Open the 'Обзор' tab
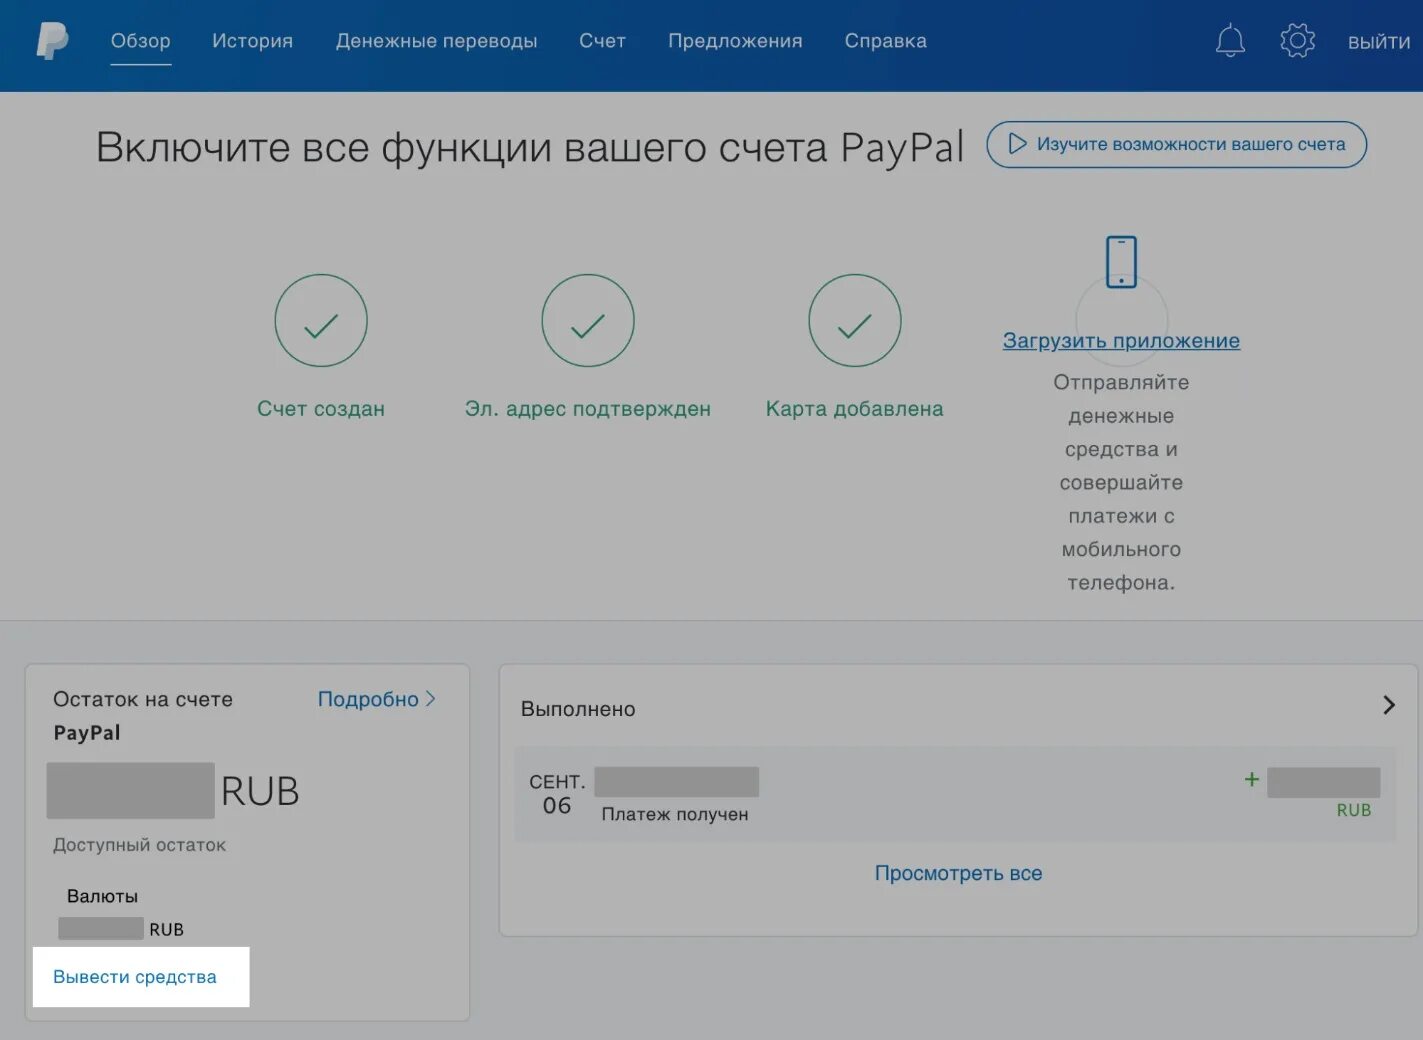Screen dimensions: 1423x1040 141,41
